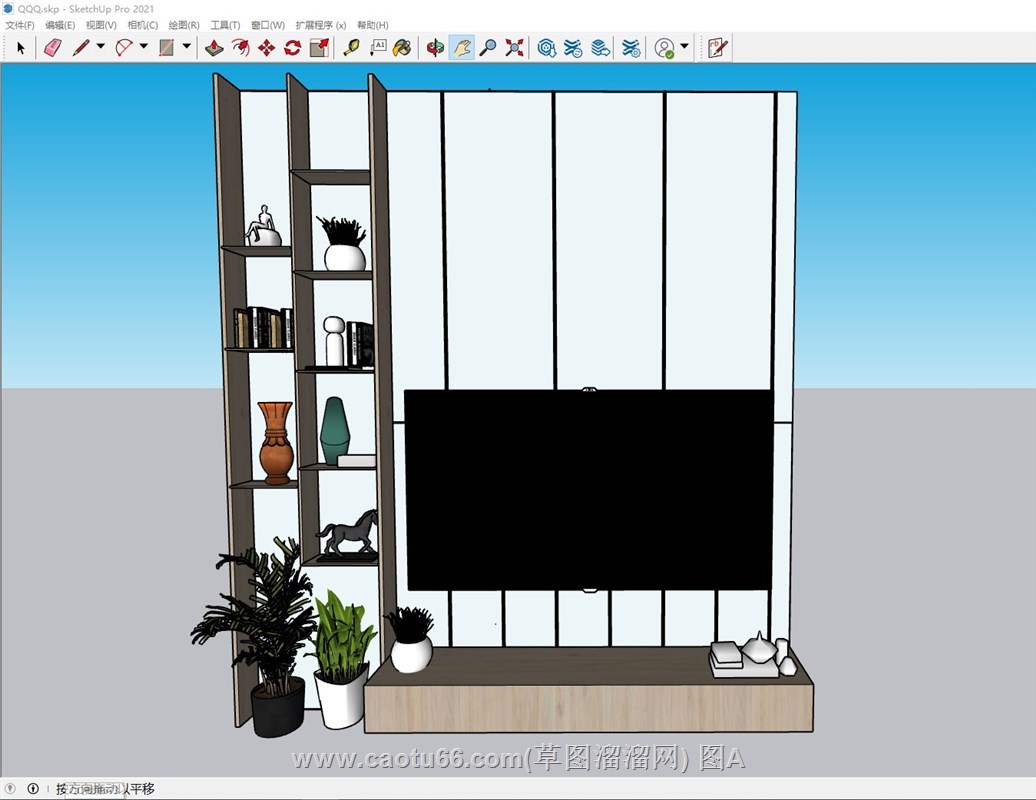Expand the Arc tool dropdown arrow
1036x800 pixels.
point(143,47)
